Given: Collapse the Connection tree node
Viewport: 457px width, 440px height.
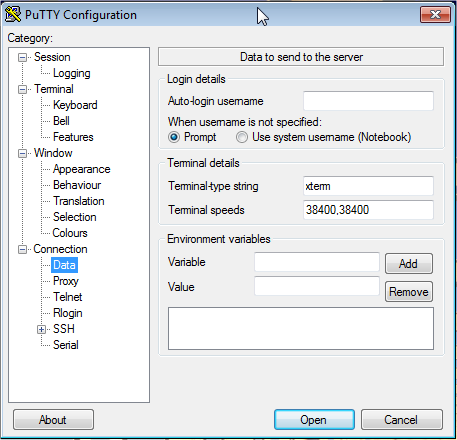Looking at the screenshot, I should [22, 249].
